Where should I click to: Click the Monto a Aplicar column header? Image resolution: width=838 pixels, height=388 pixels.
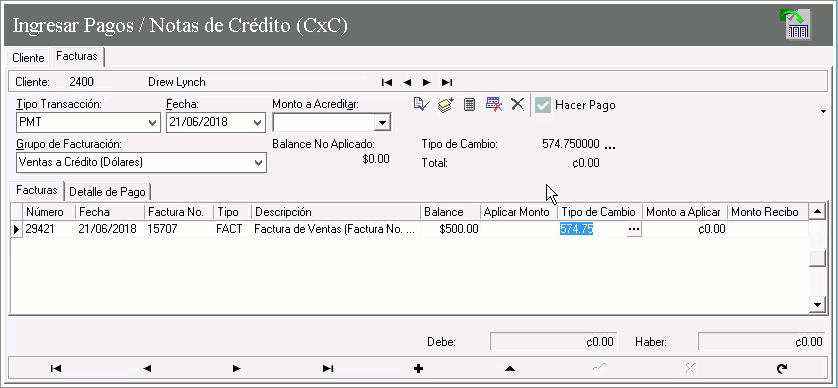[685, 212]
